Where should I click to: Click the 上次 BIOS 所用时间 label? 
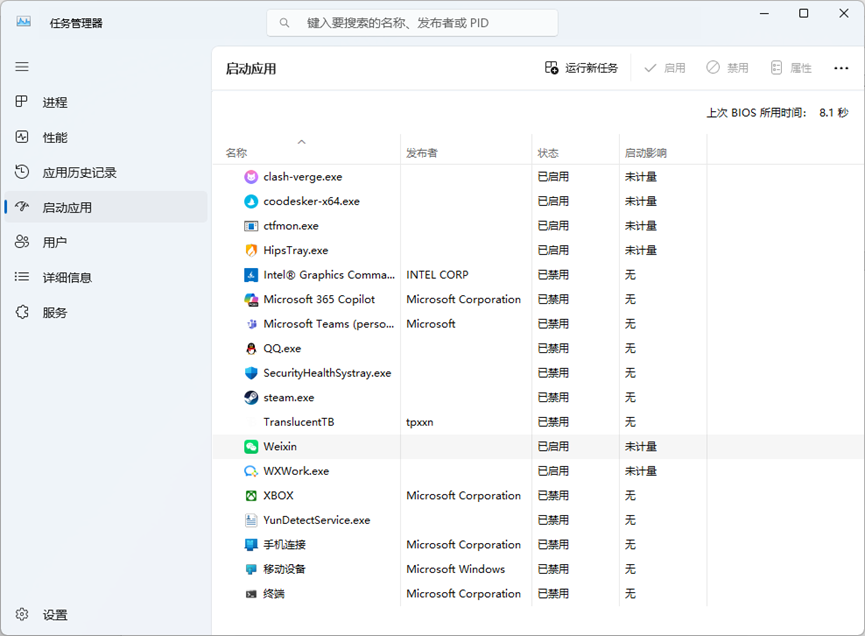pos(756,113)
